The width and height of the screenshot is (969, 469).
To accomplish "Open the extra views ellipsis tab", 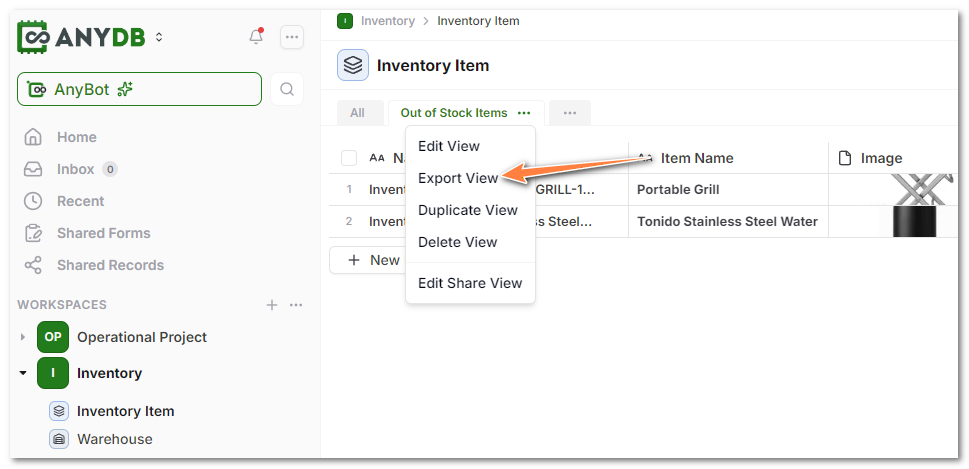I will pyautogui.click(x=570, y=113).
